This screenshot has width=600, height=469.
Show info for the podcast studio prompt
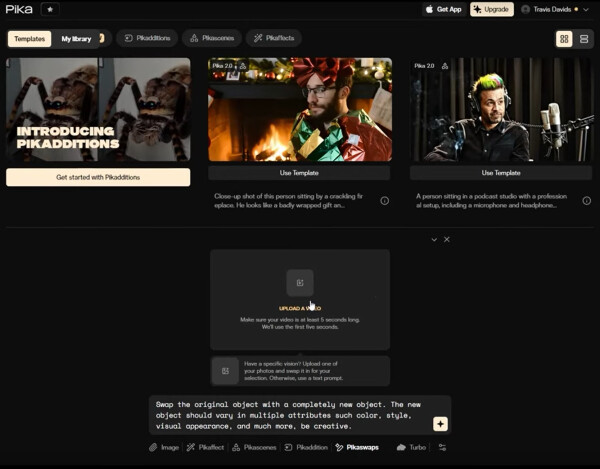[587, 200]
